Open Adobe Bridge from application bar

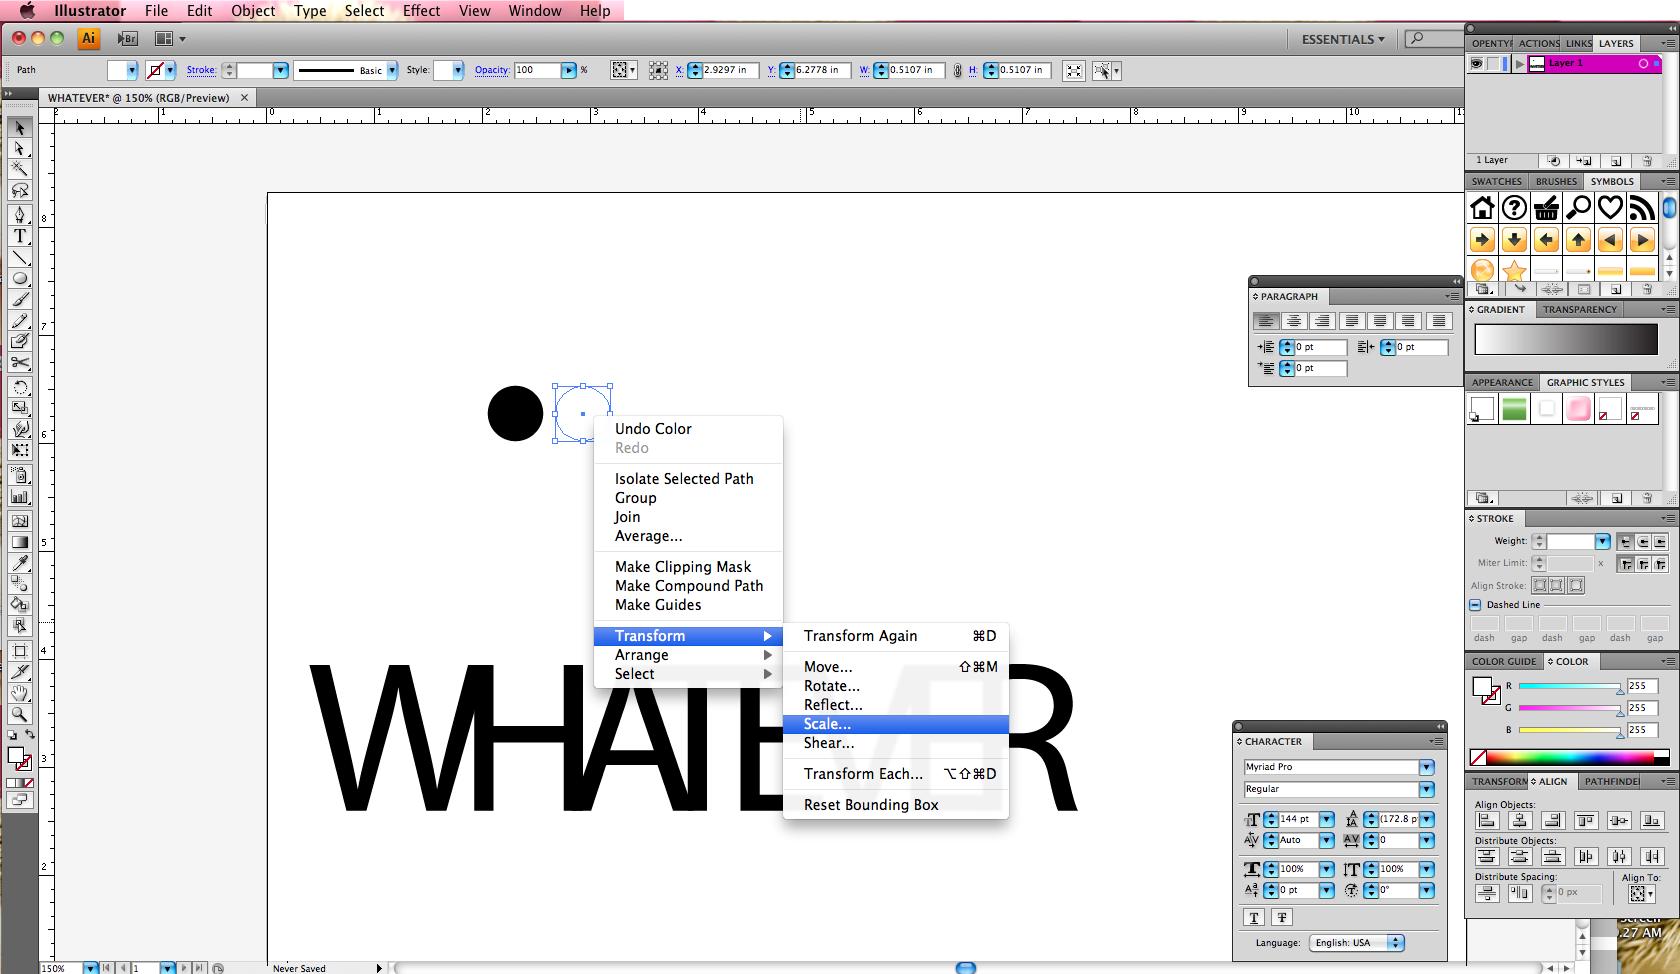[x=127, y=39]
